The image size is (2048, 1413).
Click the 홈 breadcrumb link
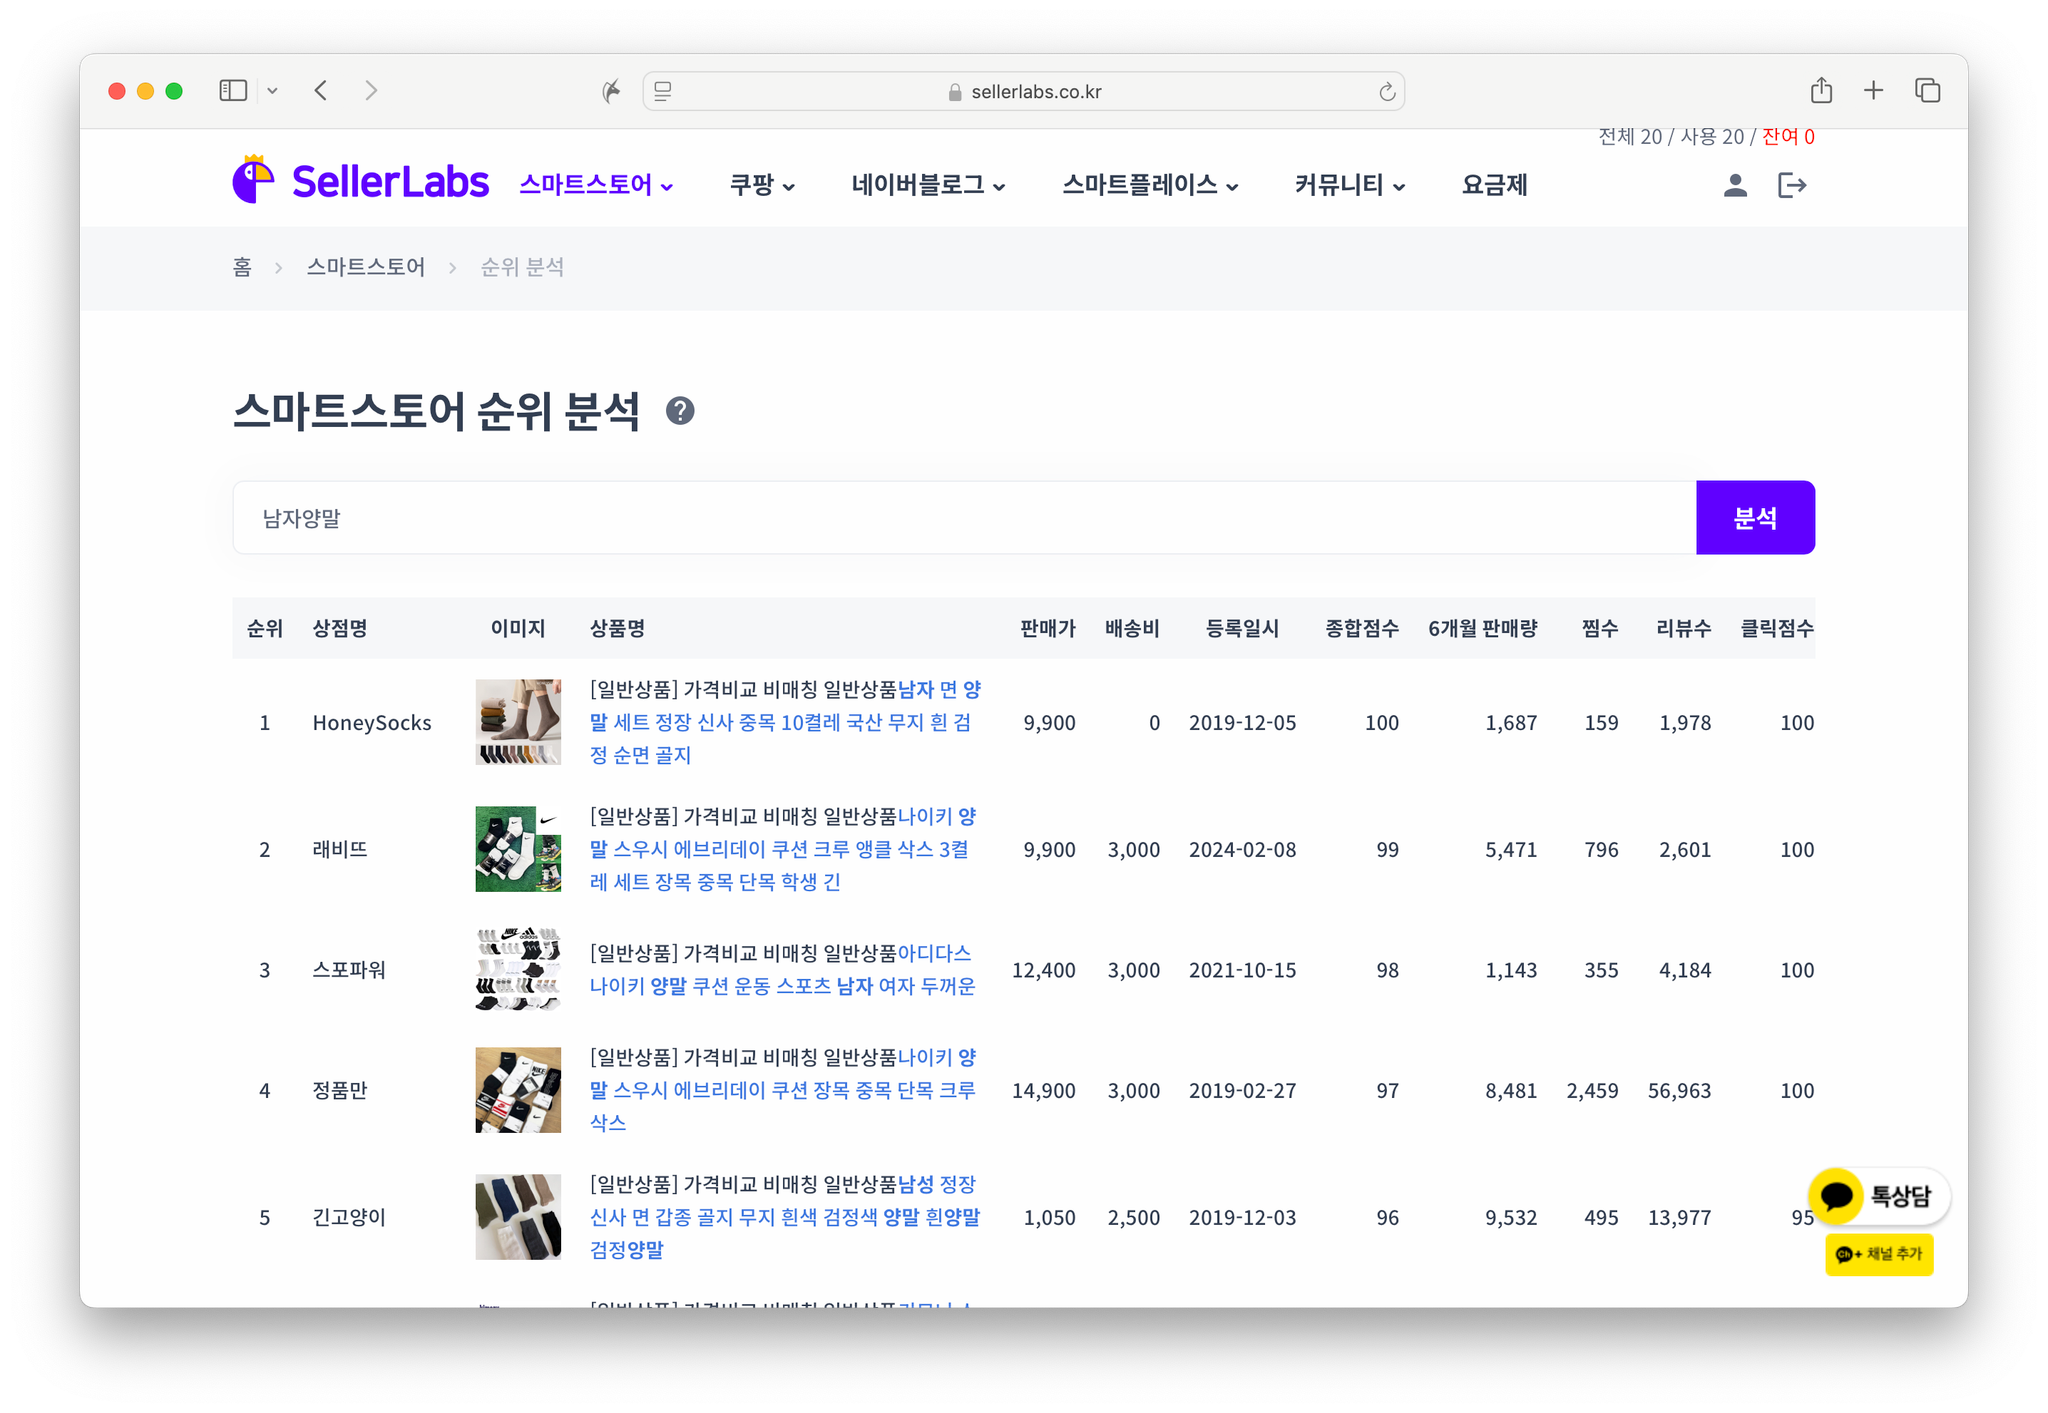pos(242,267)
